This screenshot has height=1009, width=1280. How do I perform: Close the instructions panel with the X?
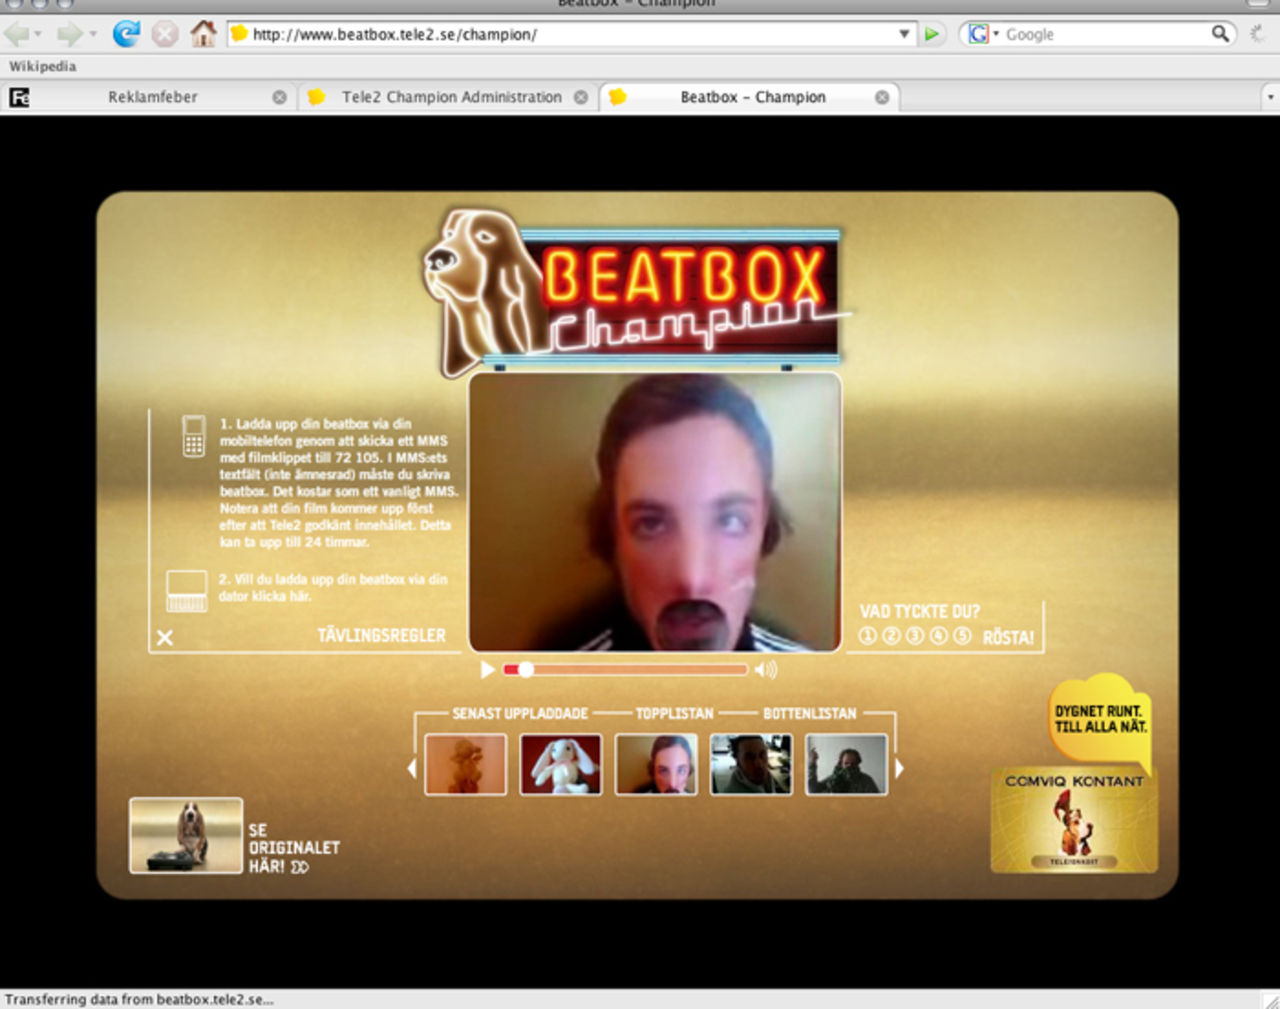(165, 637)
